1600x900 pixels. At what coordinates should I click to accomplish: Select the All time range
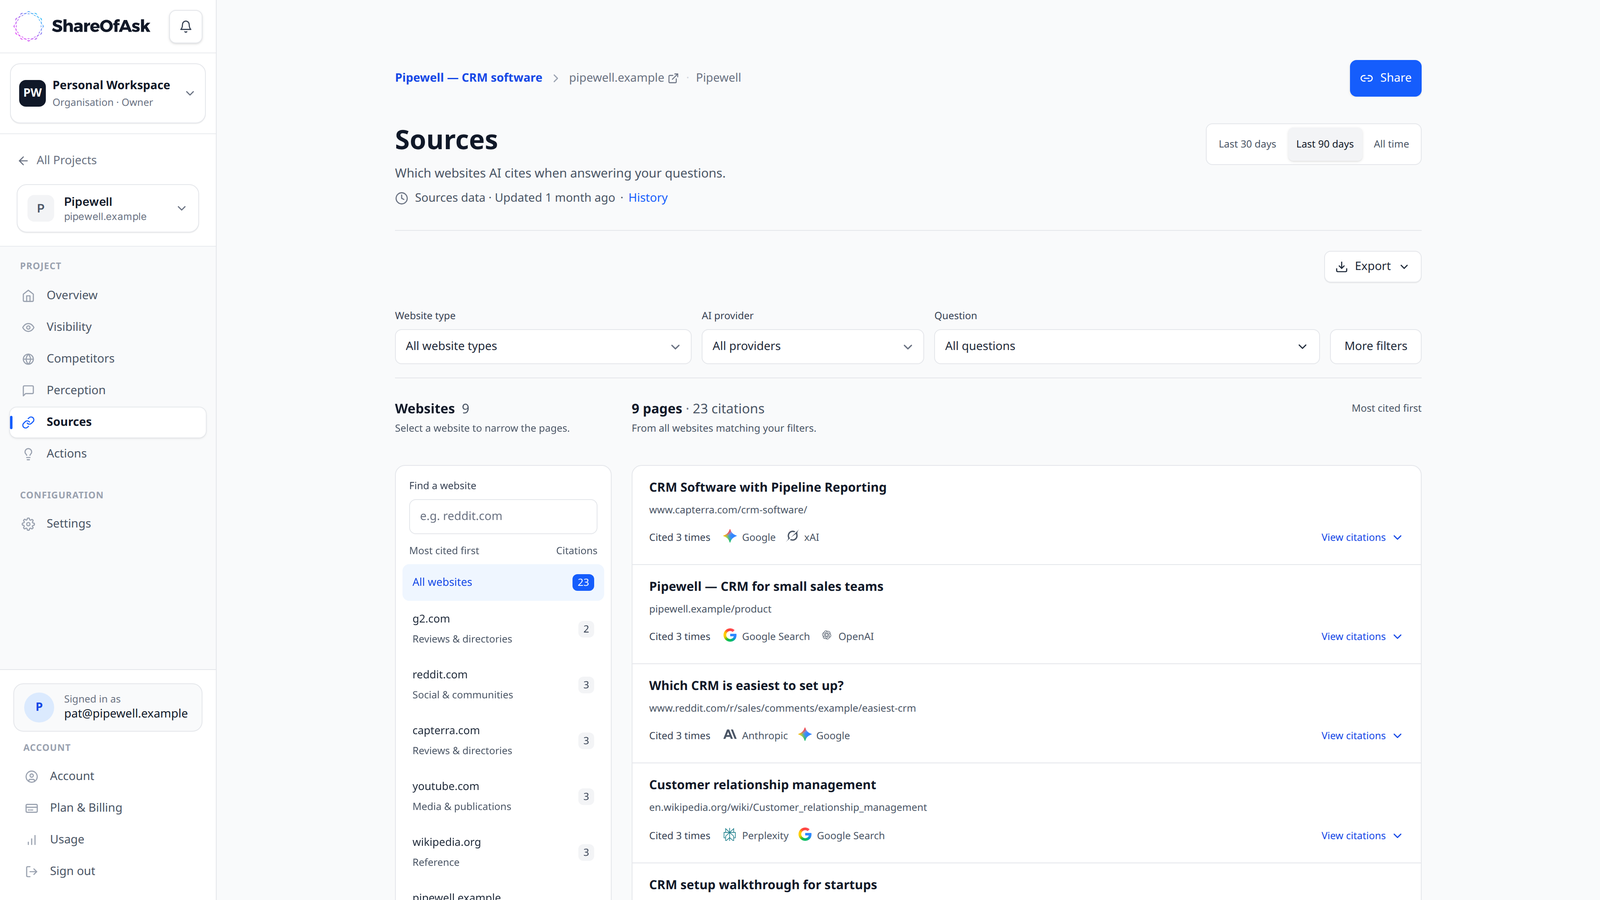coord(1391,144)
